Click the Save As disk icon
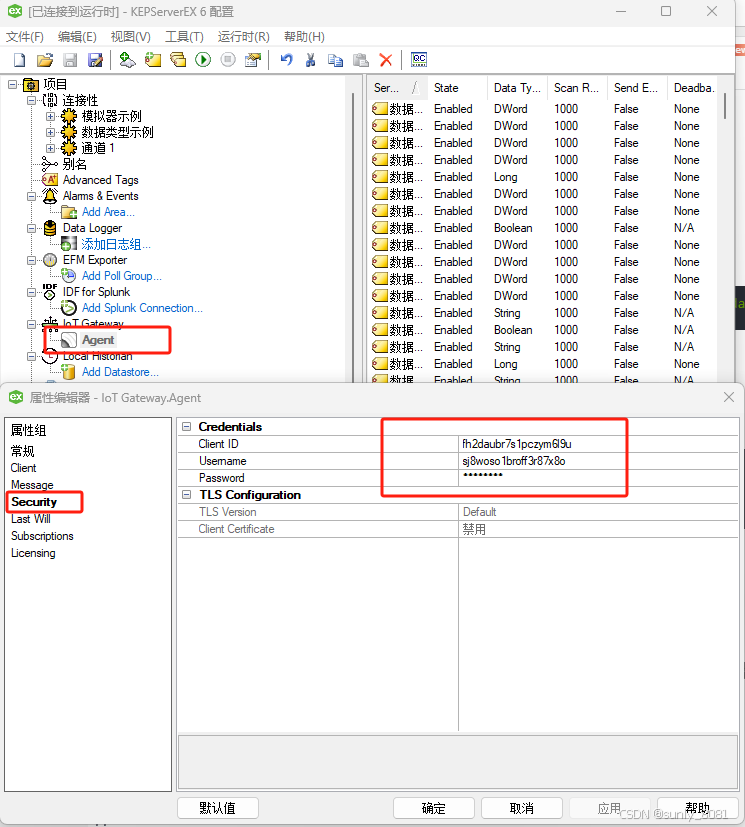The image size is (745, 827). coord(95,60)
